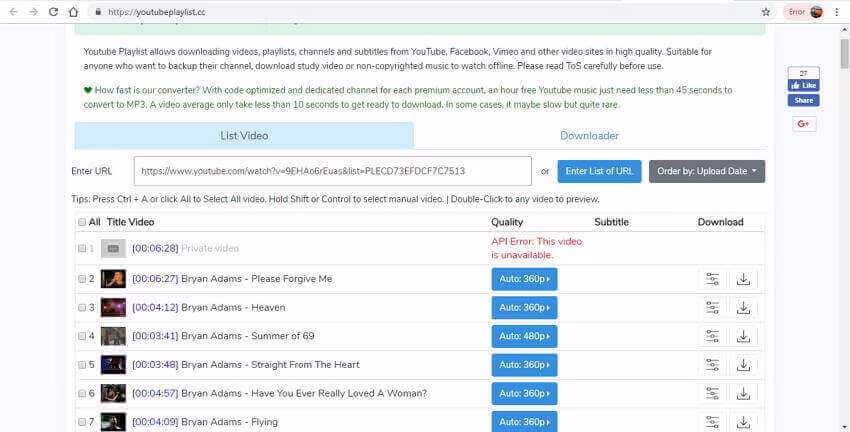
Task: Switch to the Downloader tab
Action: (x=589, y=136)
